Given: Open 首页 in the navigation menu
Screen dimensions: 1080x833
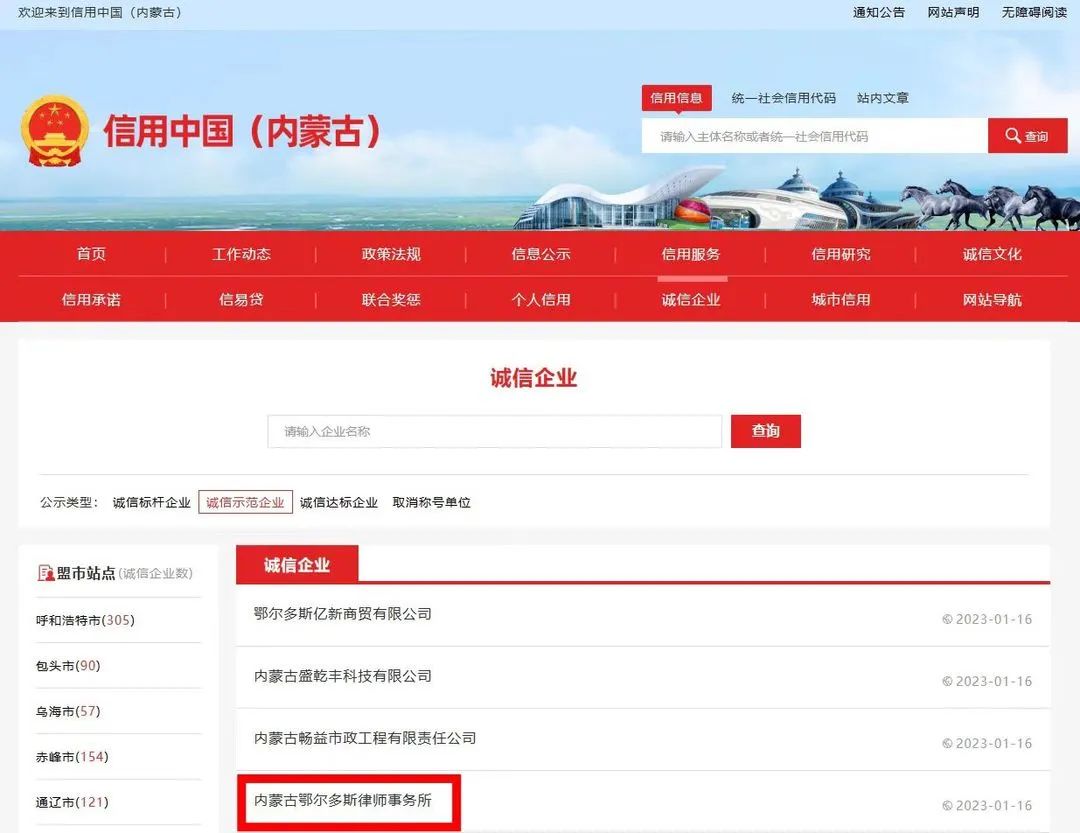Looking at the screenshot, I should click(92, 254).
